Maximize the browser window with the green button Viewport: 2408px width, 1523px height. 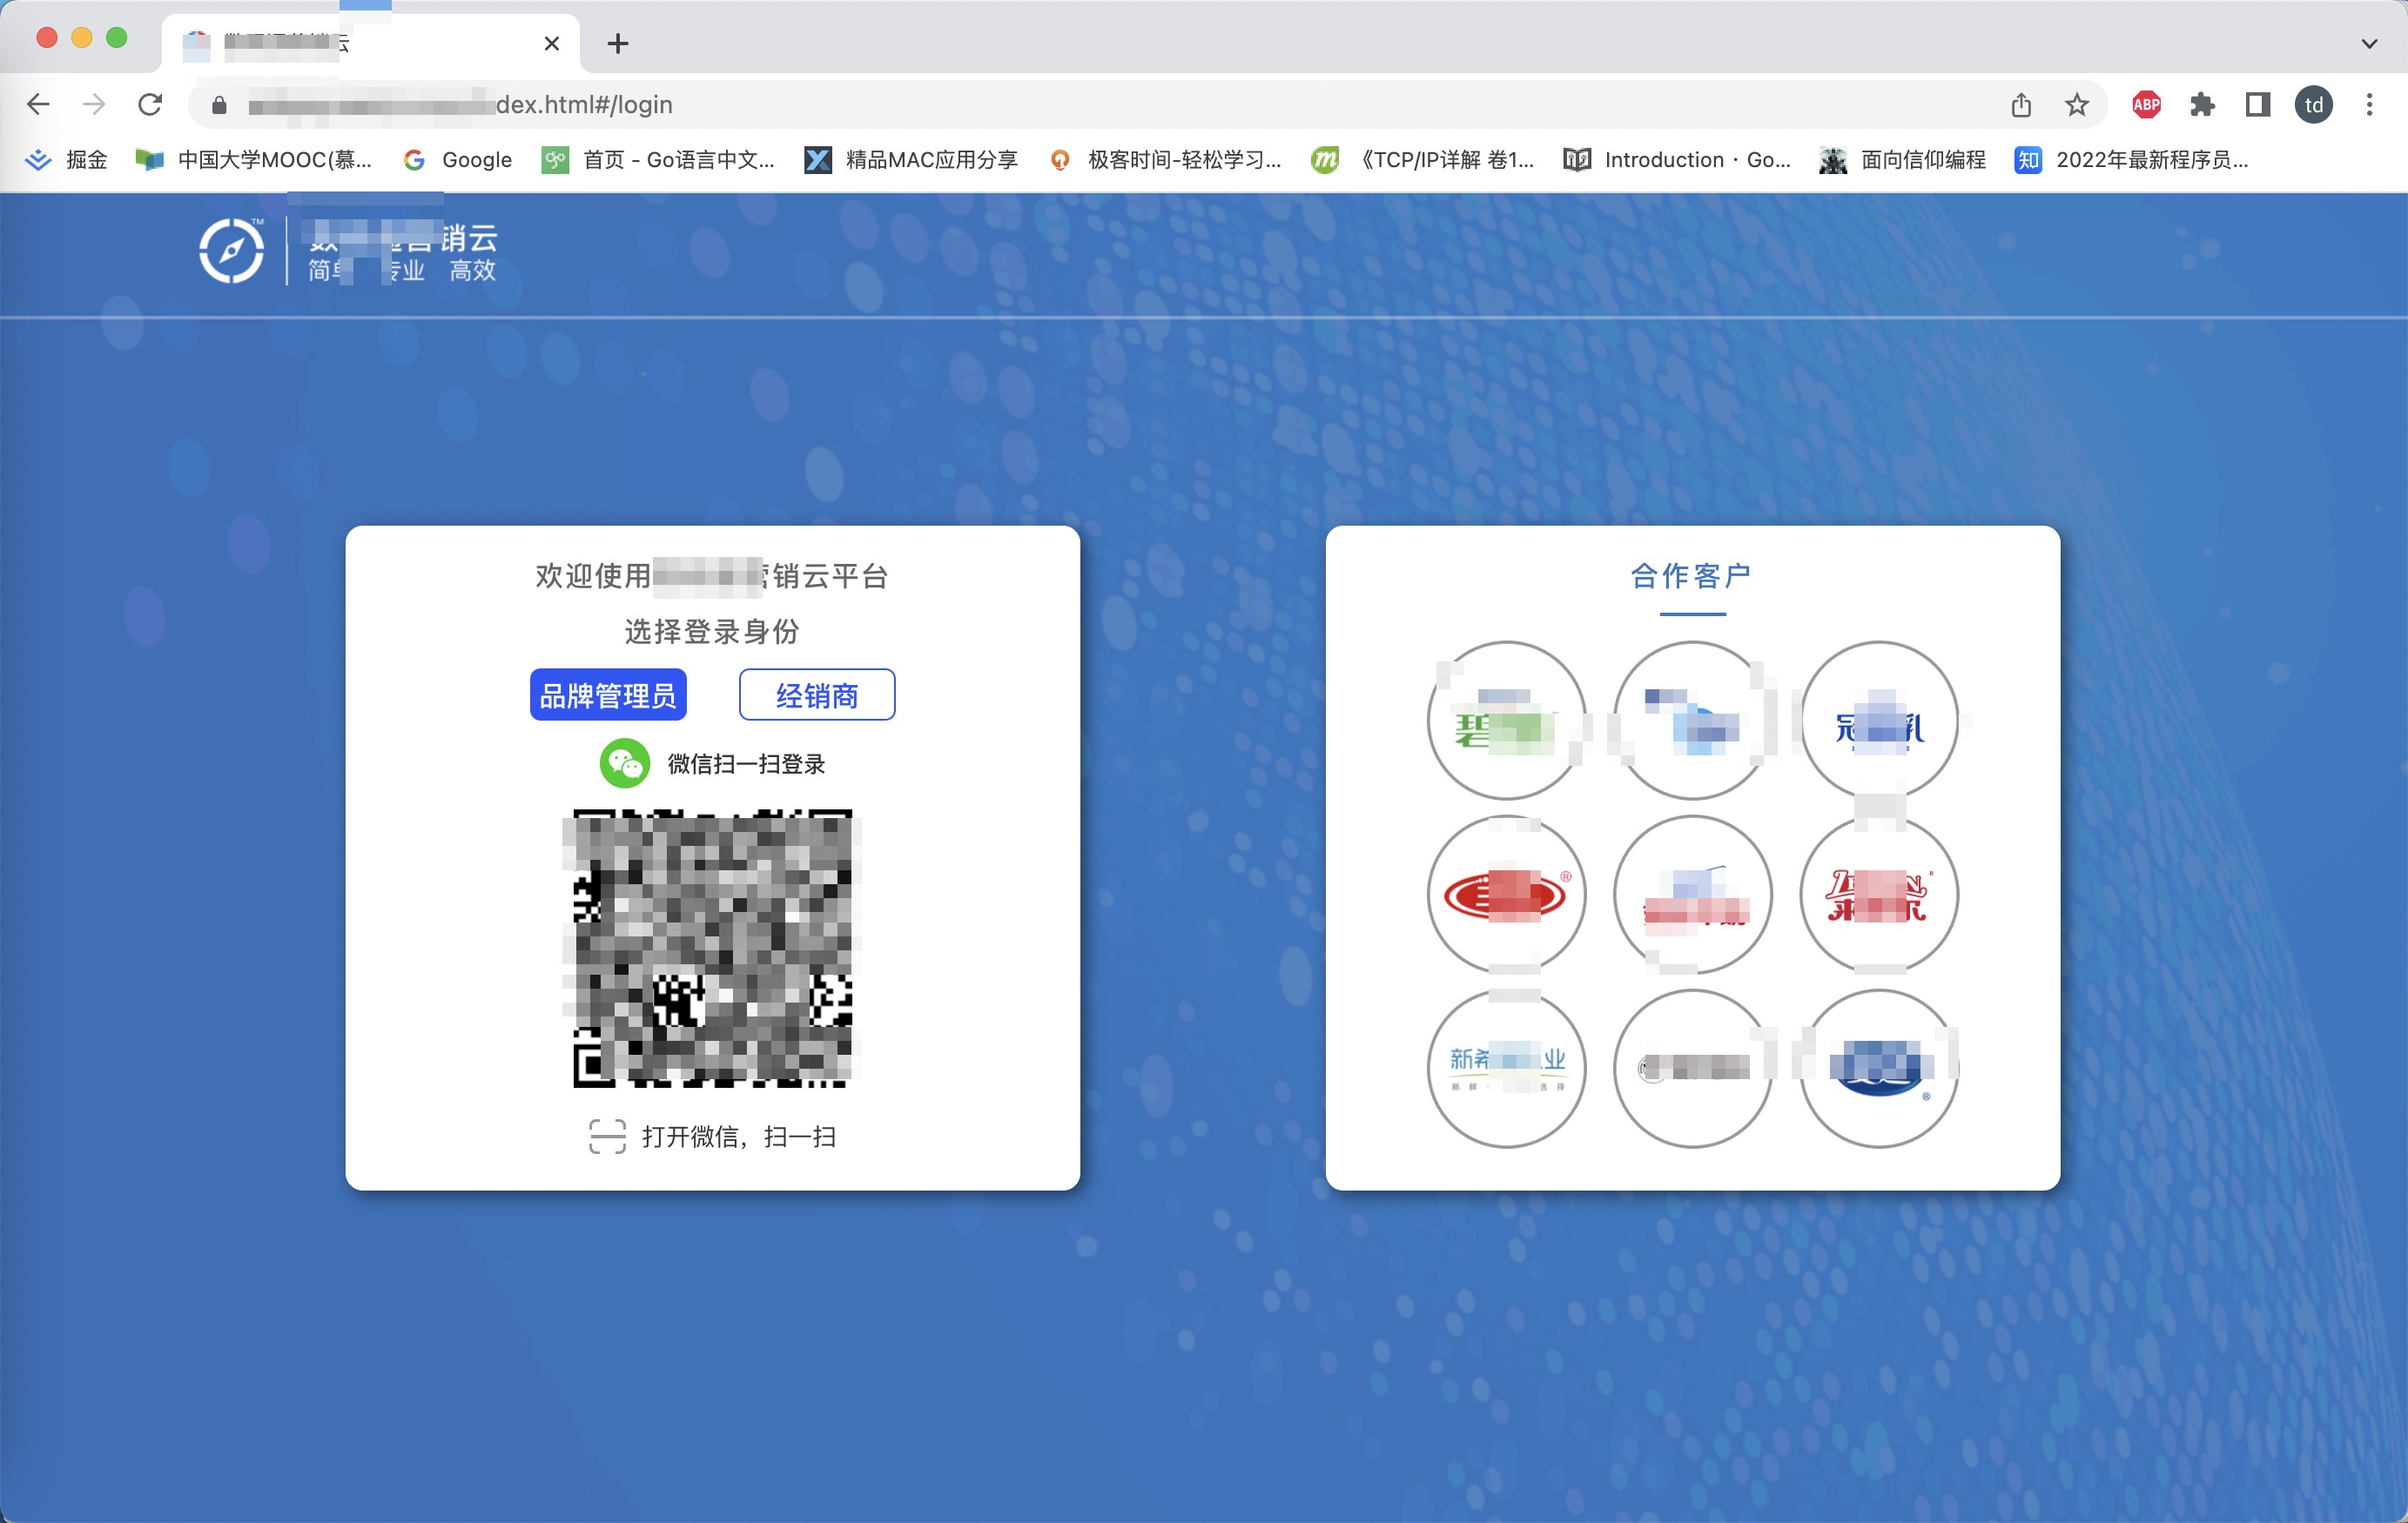pos(117,38)
